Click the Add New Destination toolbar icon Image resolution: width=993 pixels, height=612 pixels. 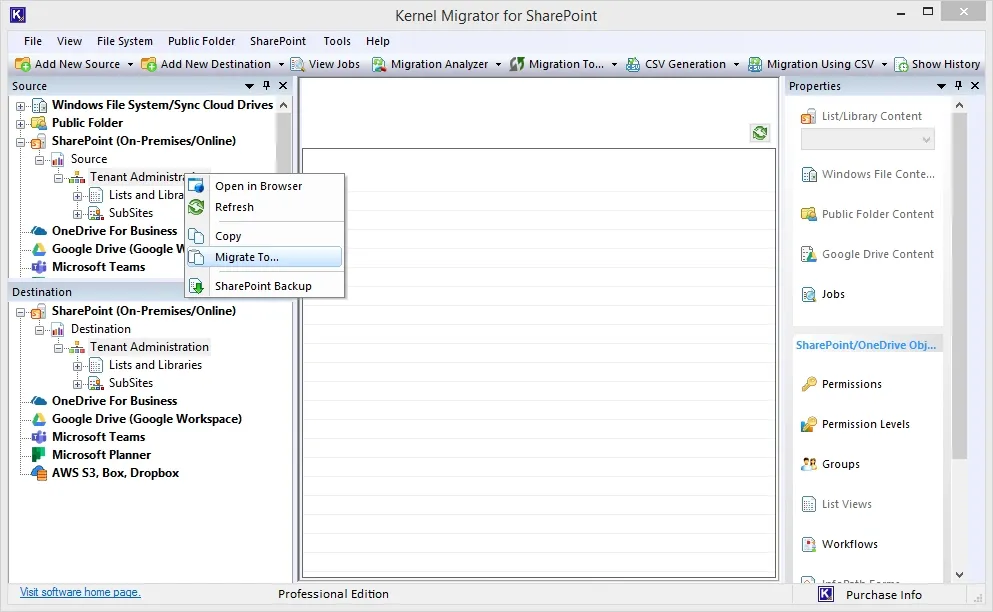tap(149, 64)
